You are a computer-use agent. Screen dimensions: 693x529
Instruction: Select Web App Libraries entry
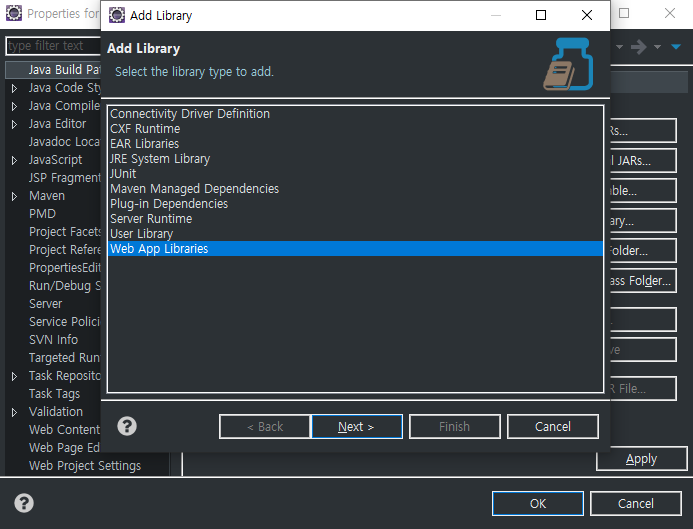355,248
